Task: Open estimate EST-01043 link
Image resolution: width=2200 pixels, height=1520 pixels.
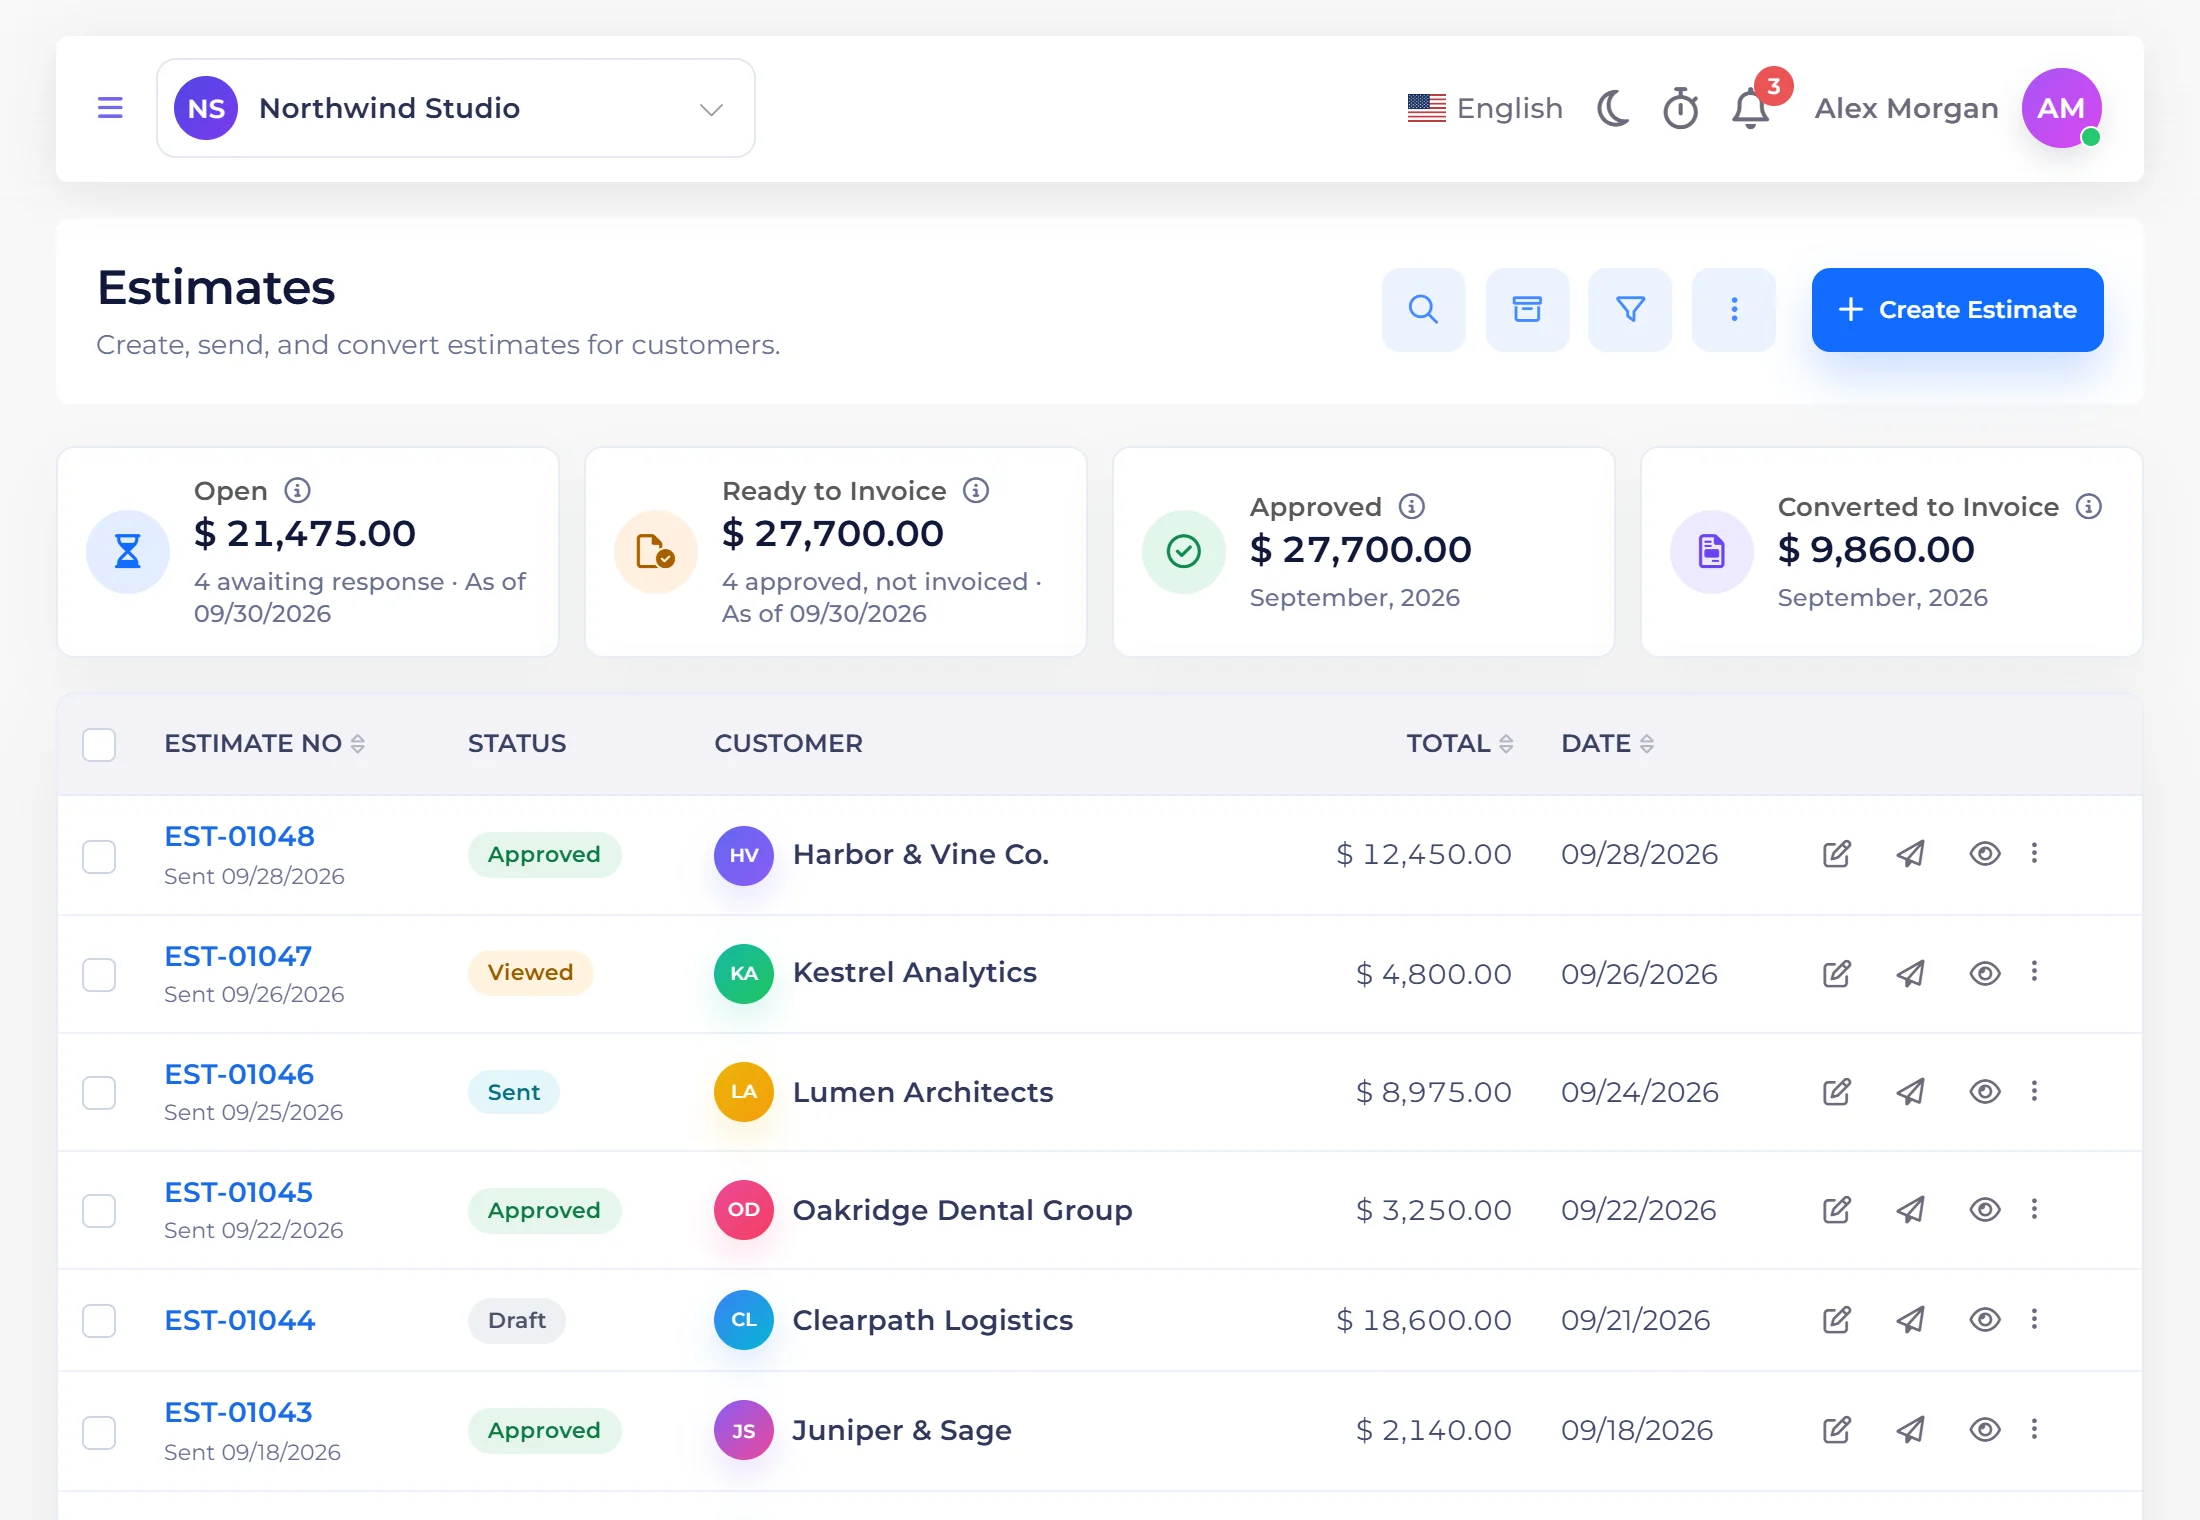Action: point(238,1412)
